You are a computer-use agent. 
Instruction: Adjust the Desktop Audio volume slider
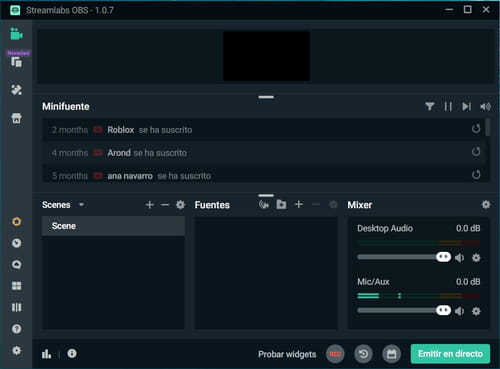404,257
